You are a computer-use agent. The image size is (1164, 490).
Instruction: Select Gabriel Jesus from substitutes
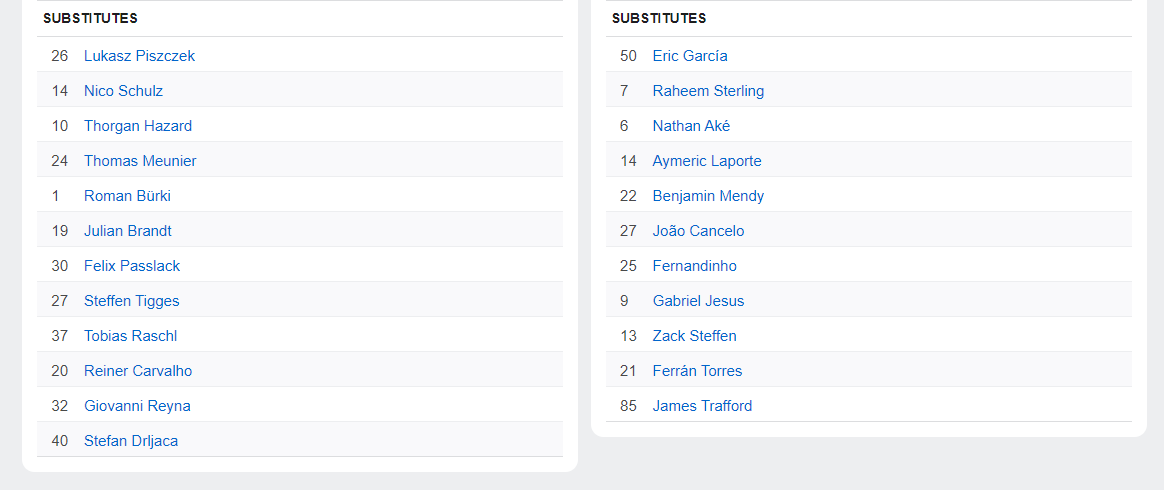click(x=698, y=301)
